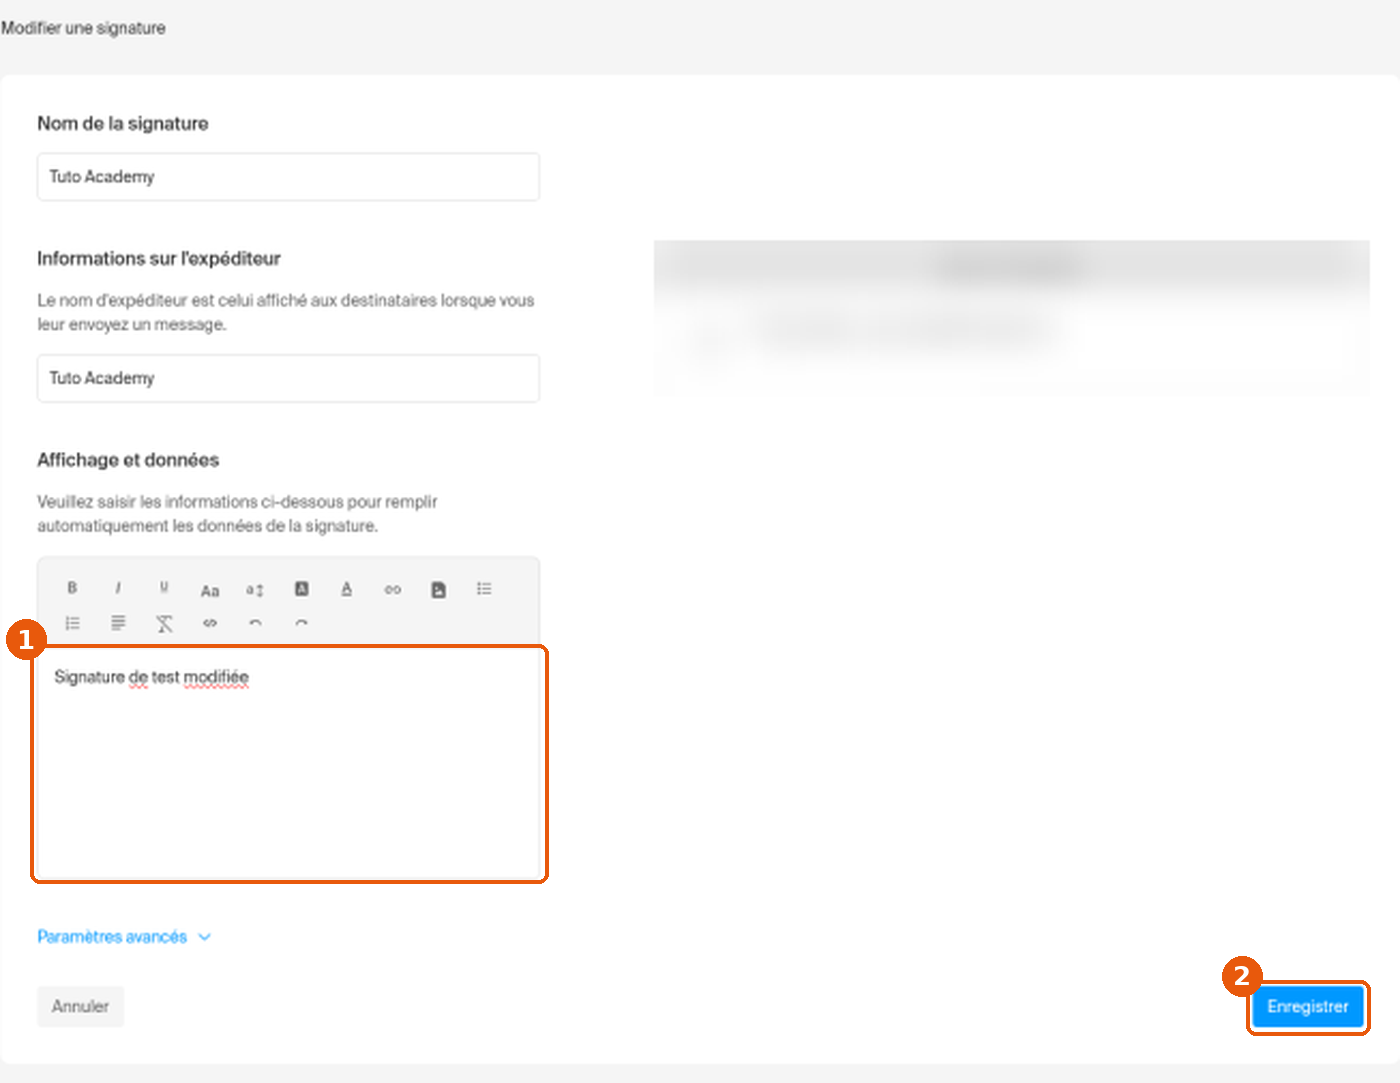Focus the Nom de la signature field
Screen dimensions: 1400x1083
coord(288,177)
